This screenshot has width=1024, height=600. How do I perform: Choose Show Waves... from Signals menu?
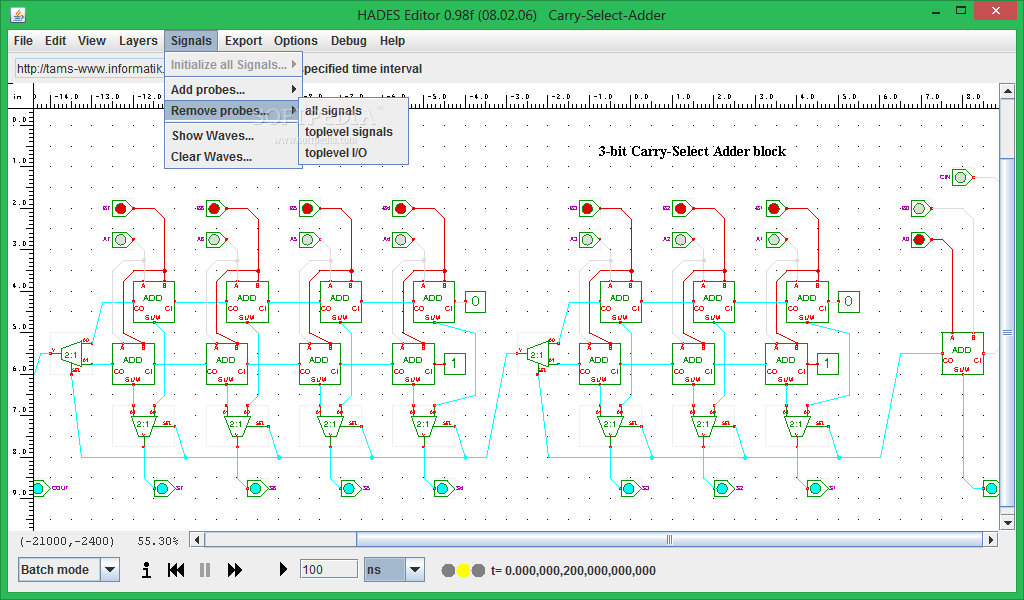pos(233,135)
